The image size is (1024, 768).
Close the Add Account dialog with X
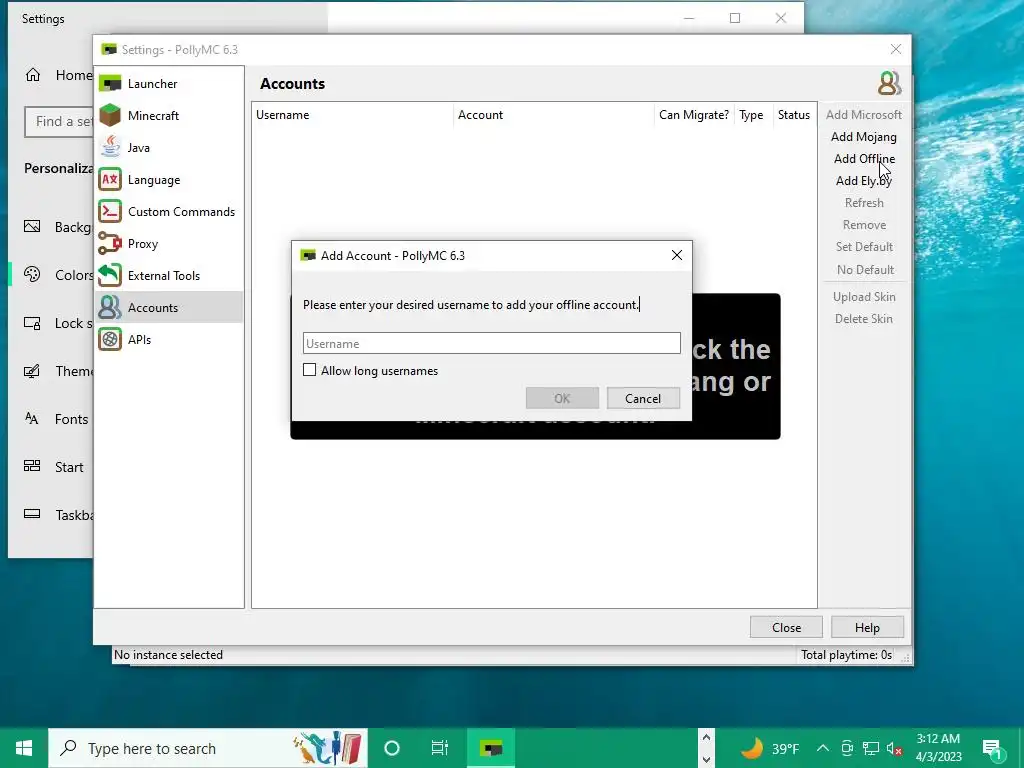[x=677, y=255]
